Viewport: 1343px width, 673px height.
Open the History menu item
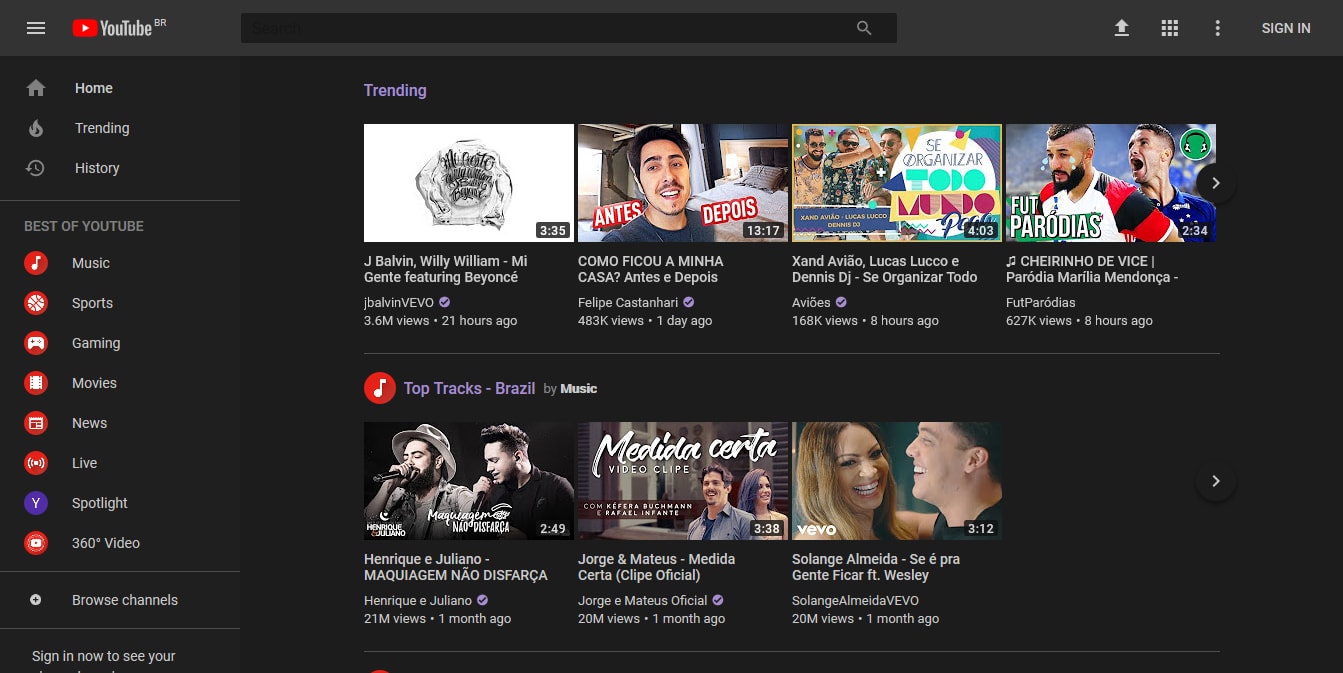coord(97,168)
